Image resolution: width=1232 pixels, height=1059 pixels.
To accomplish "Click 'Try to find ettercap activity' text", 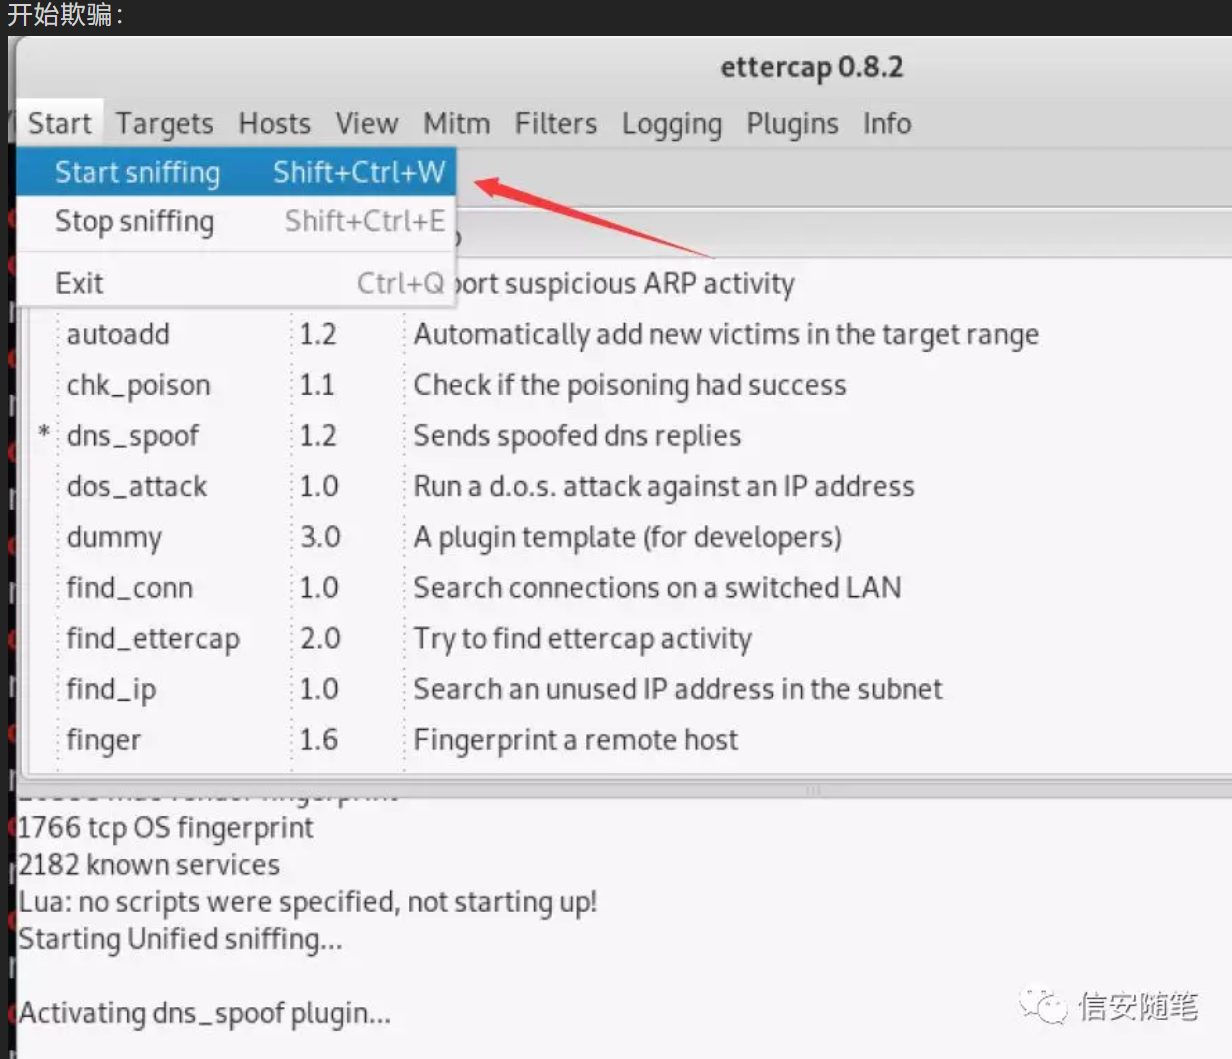I will (582, 639).
